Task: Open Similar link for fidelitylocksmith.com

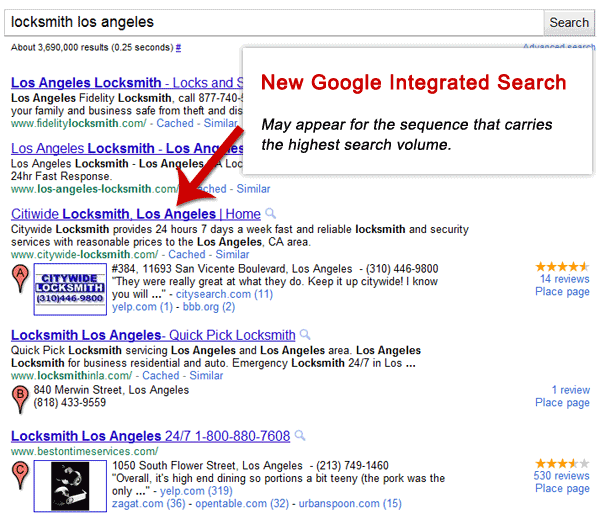Action: (220, 123)
